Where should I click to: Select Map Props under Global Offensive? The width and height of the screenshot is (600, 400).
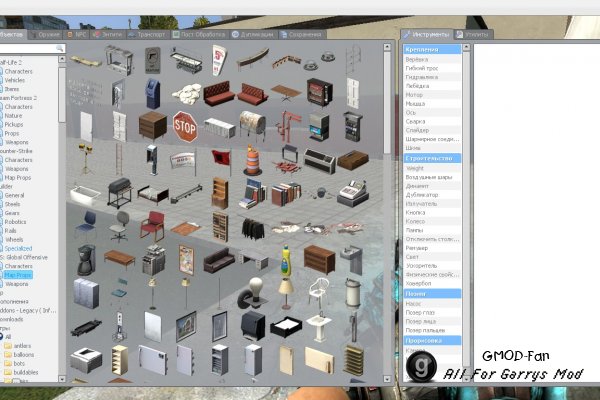tap(18, 275)
